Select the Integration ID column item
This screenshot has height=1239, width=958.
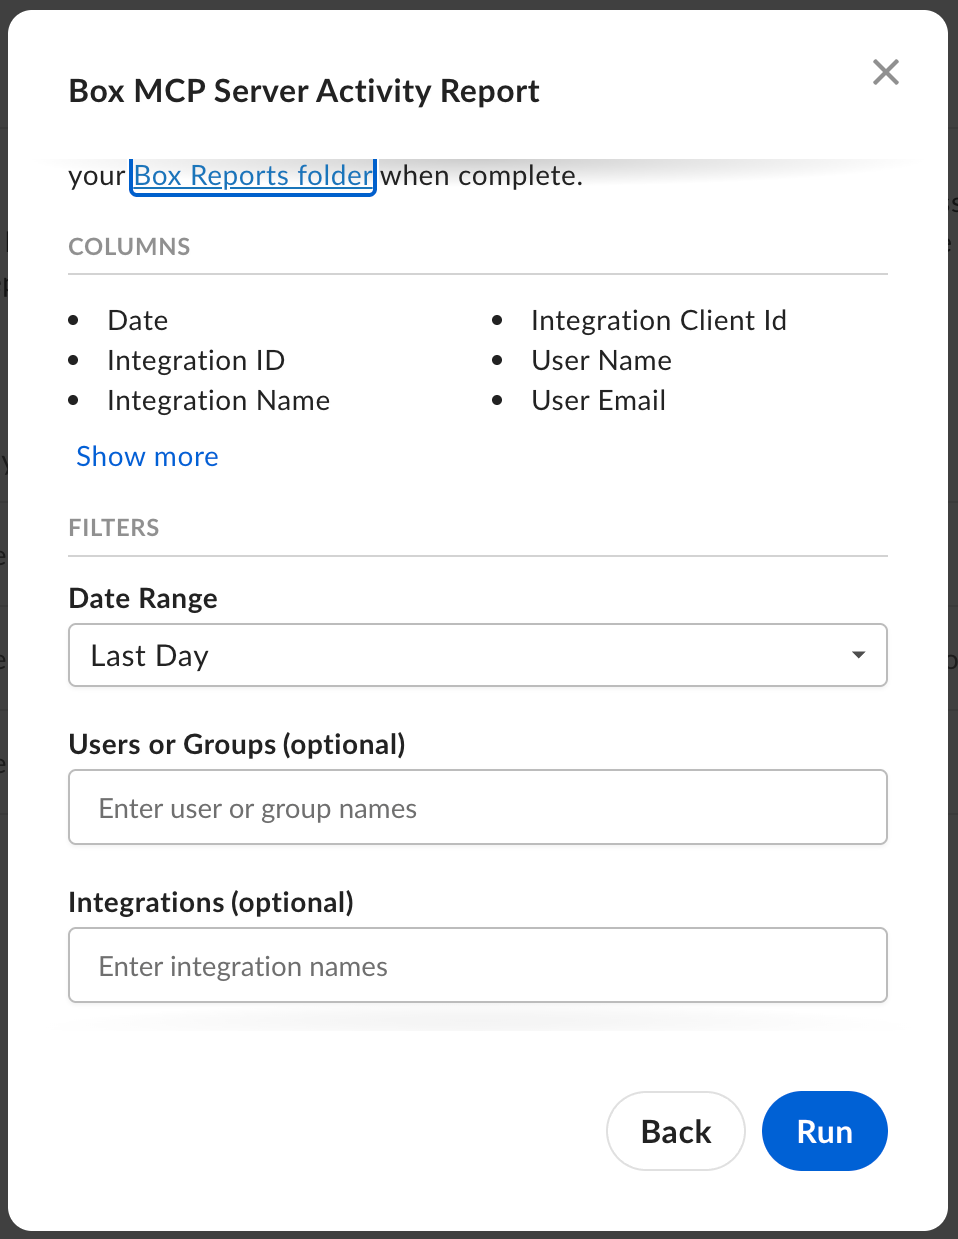pyautogui.click(x=196, y=361)
